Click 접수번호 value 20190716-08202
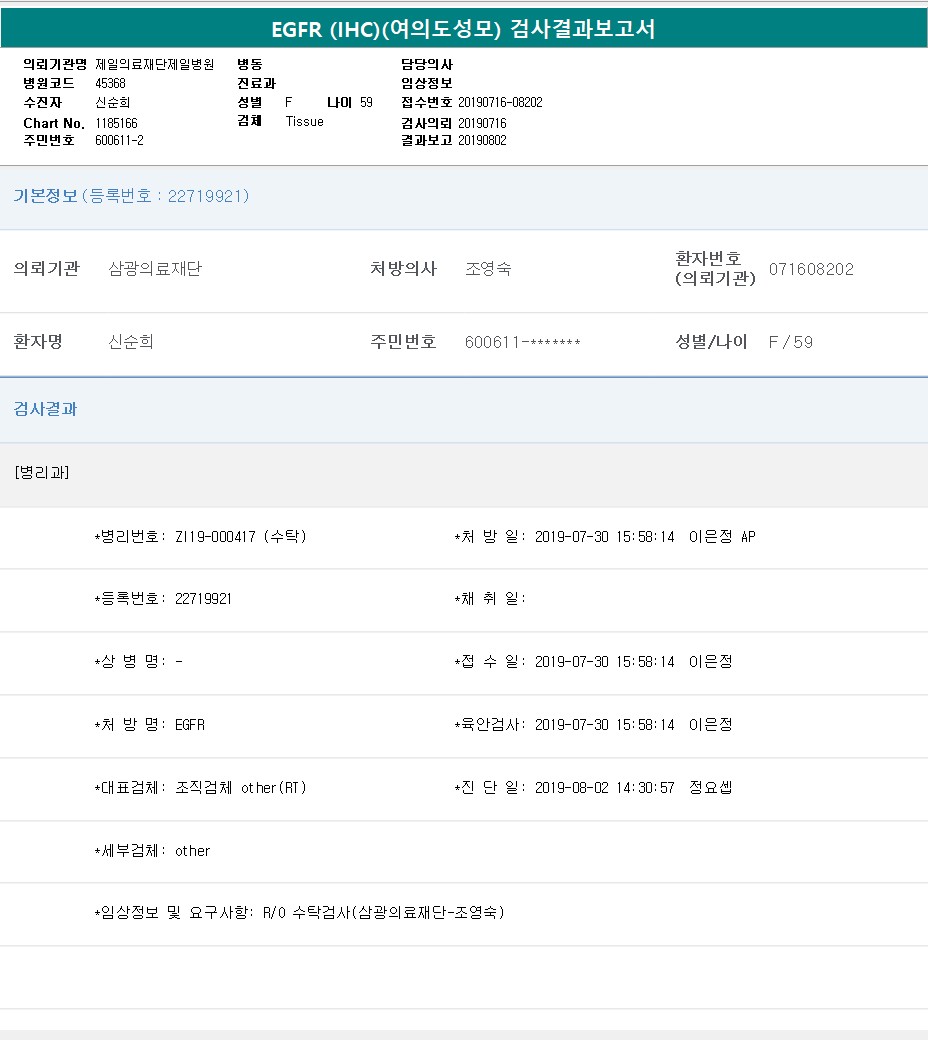The image size is (928, 1040). [x=500, y=102]
